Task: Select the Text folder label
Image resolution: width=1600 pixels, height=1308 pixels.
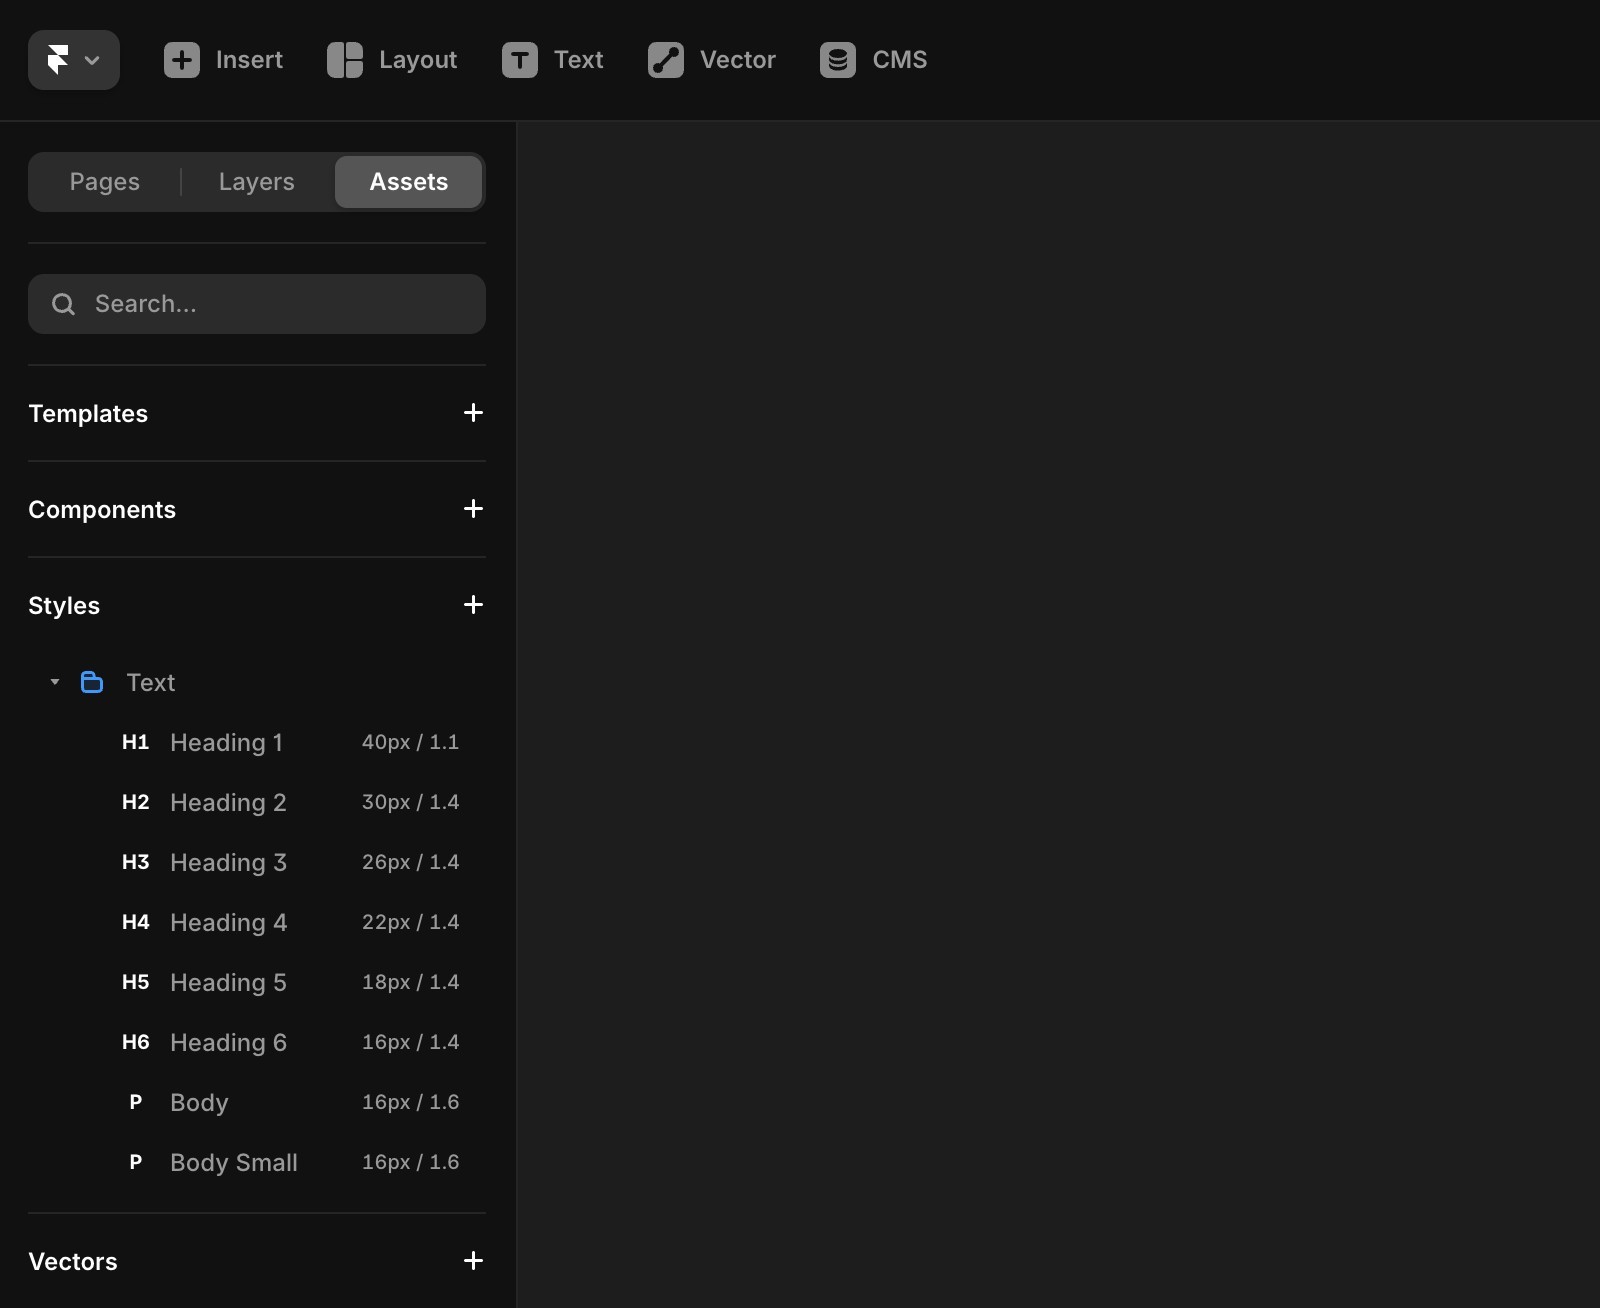Action: point(151,683)
